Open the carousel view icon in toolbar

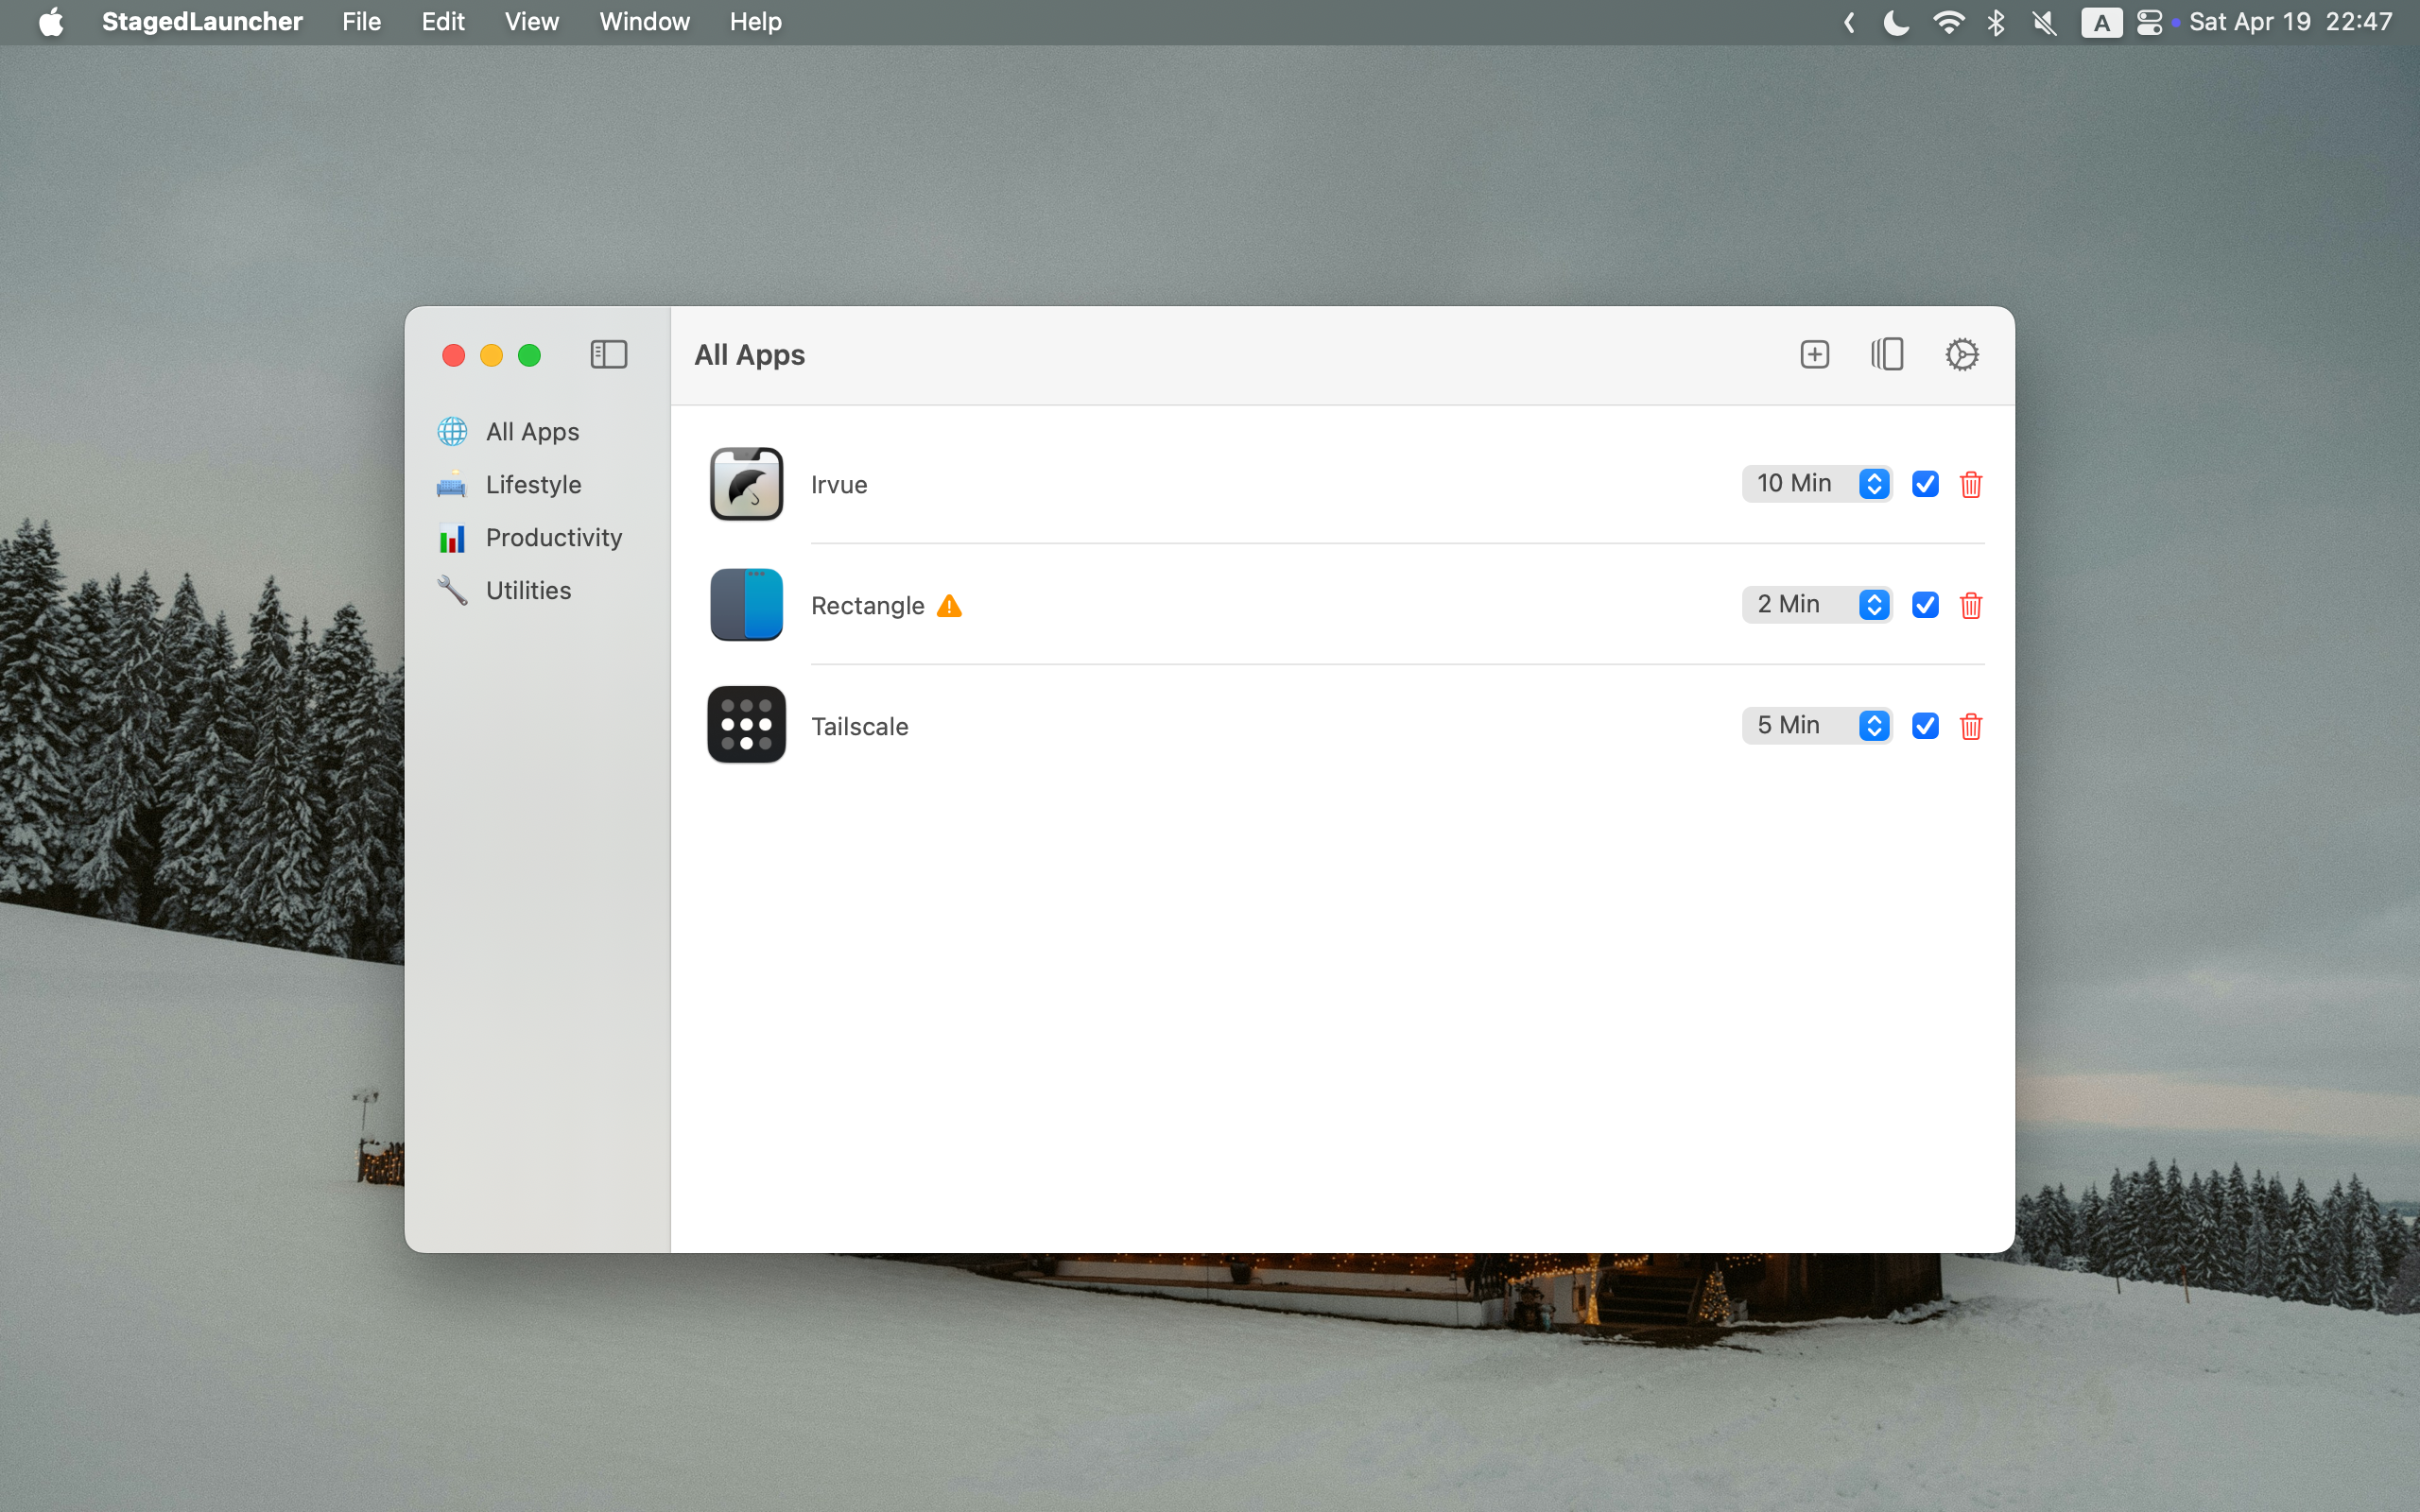[1887, 354]
